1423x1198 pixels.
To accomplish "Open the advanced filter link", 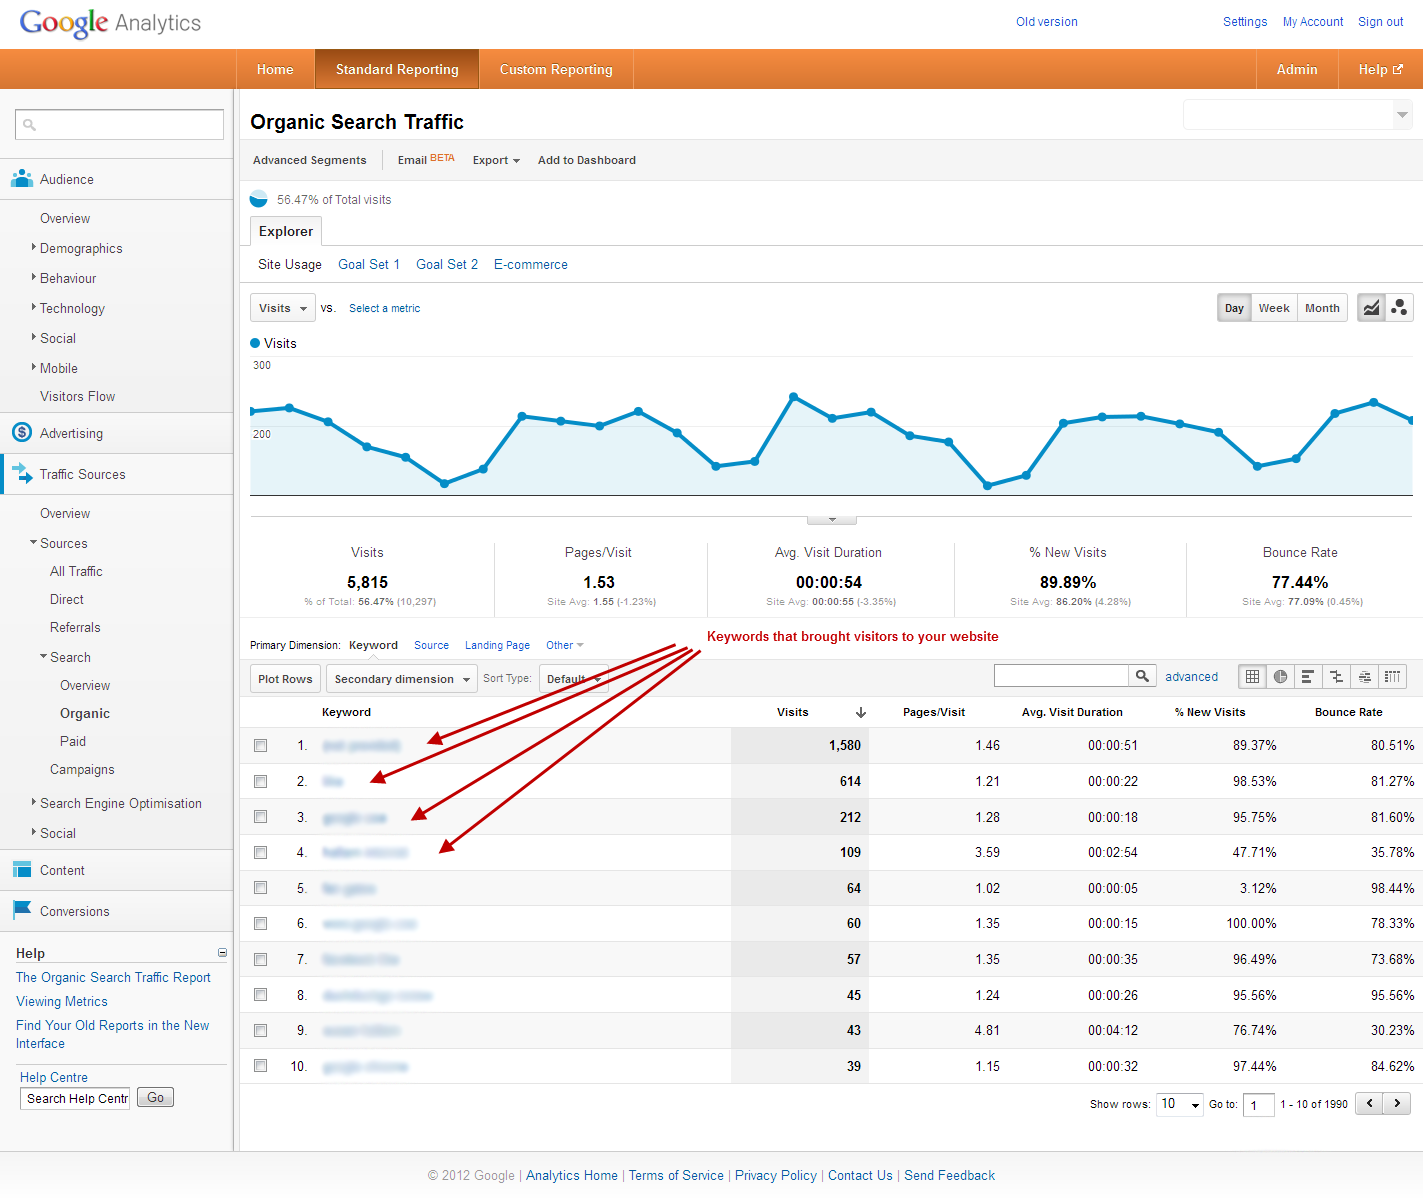I will (x=1191, y=677).
